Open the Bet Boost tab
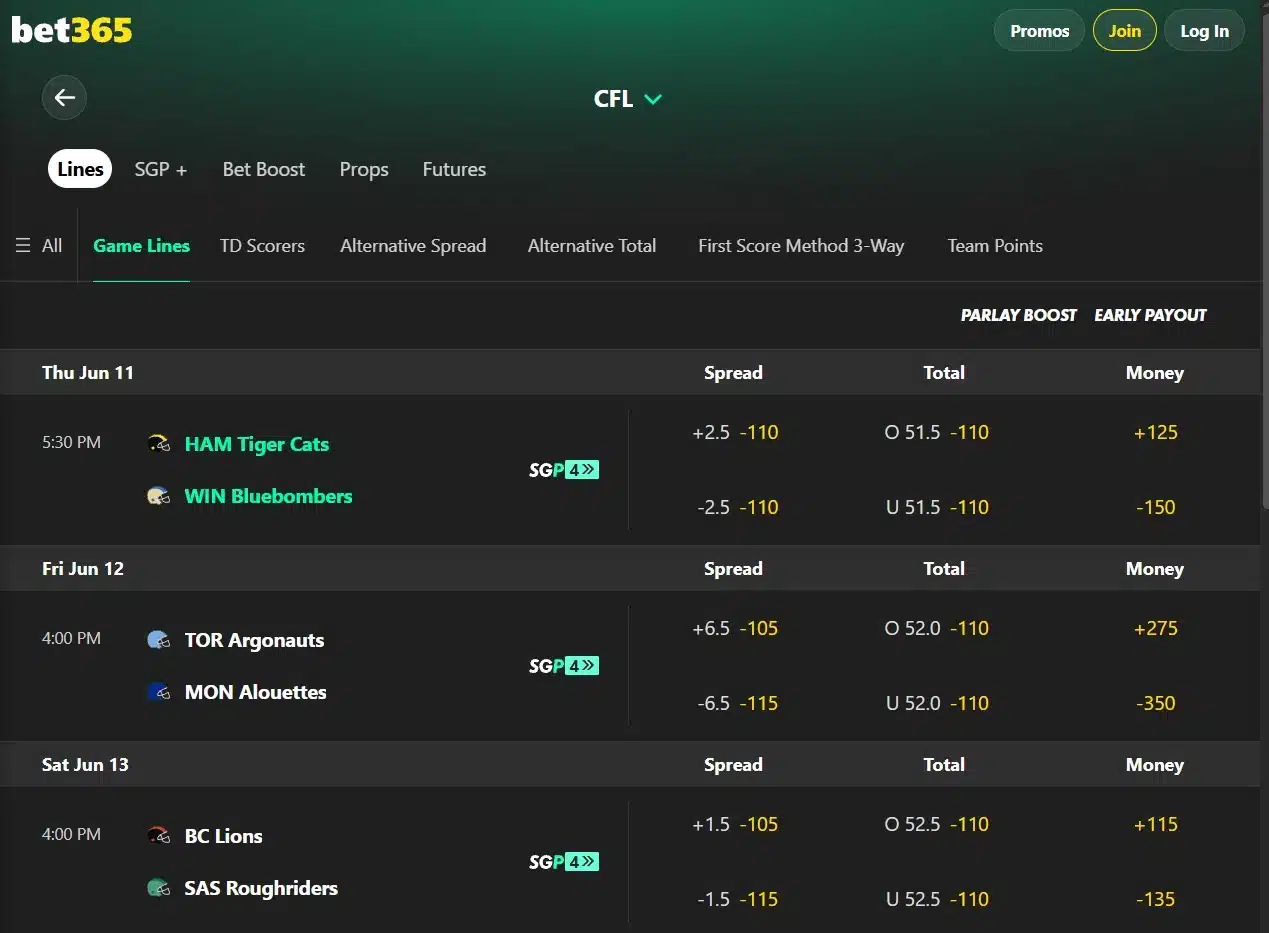The width and height of the screenshot is (1269, 933). pyautogui.click(x=264, y=170)
